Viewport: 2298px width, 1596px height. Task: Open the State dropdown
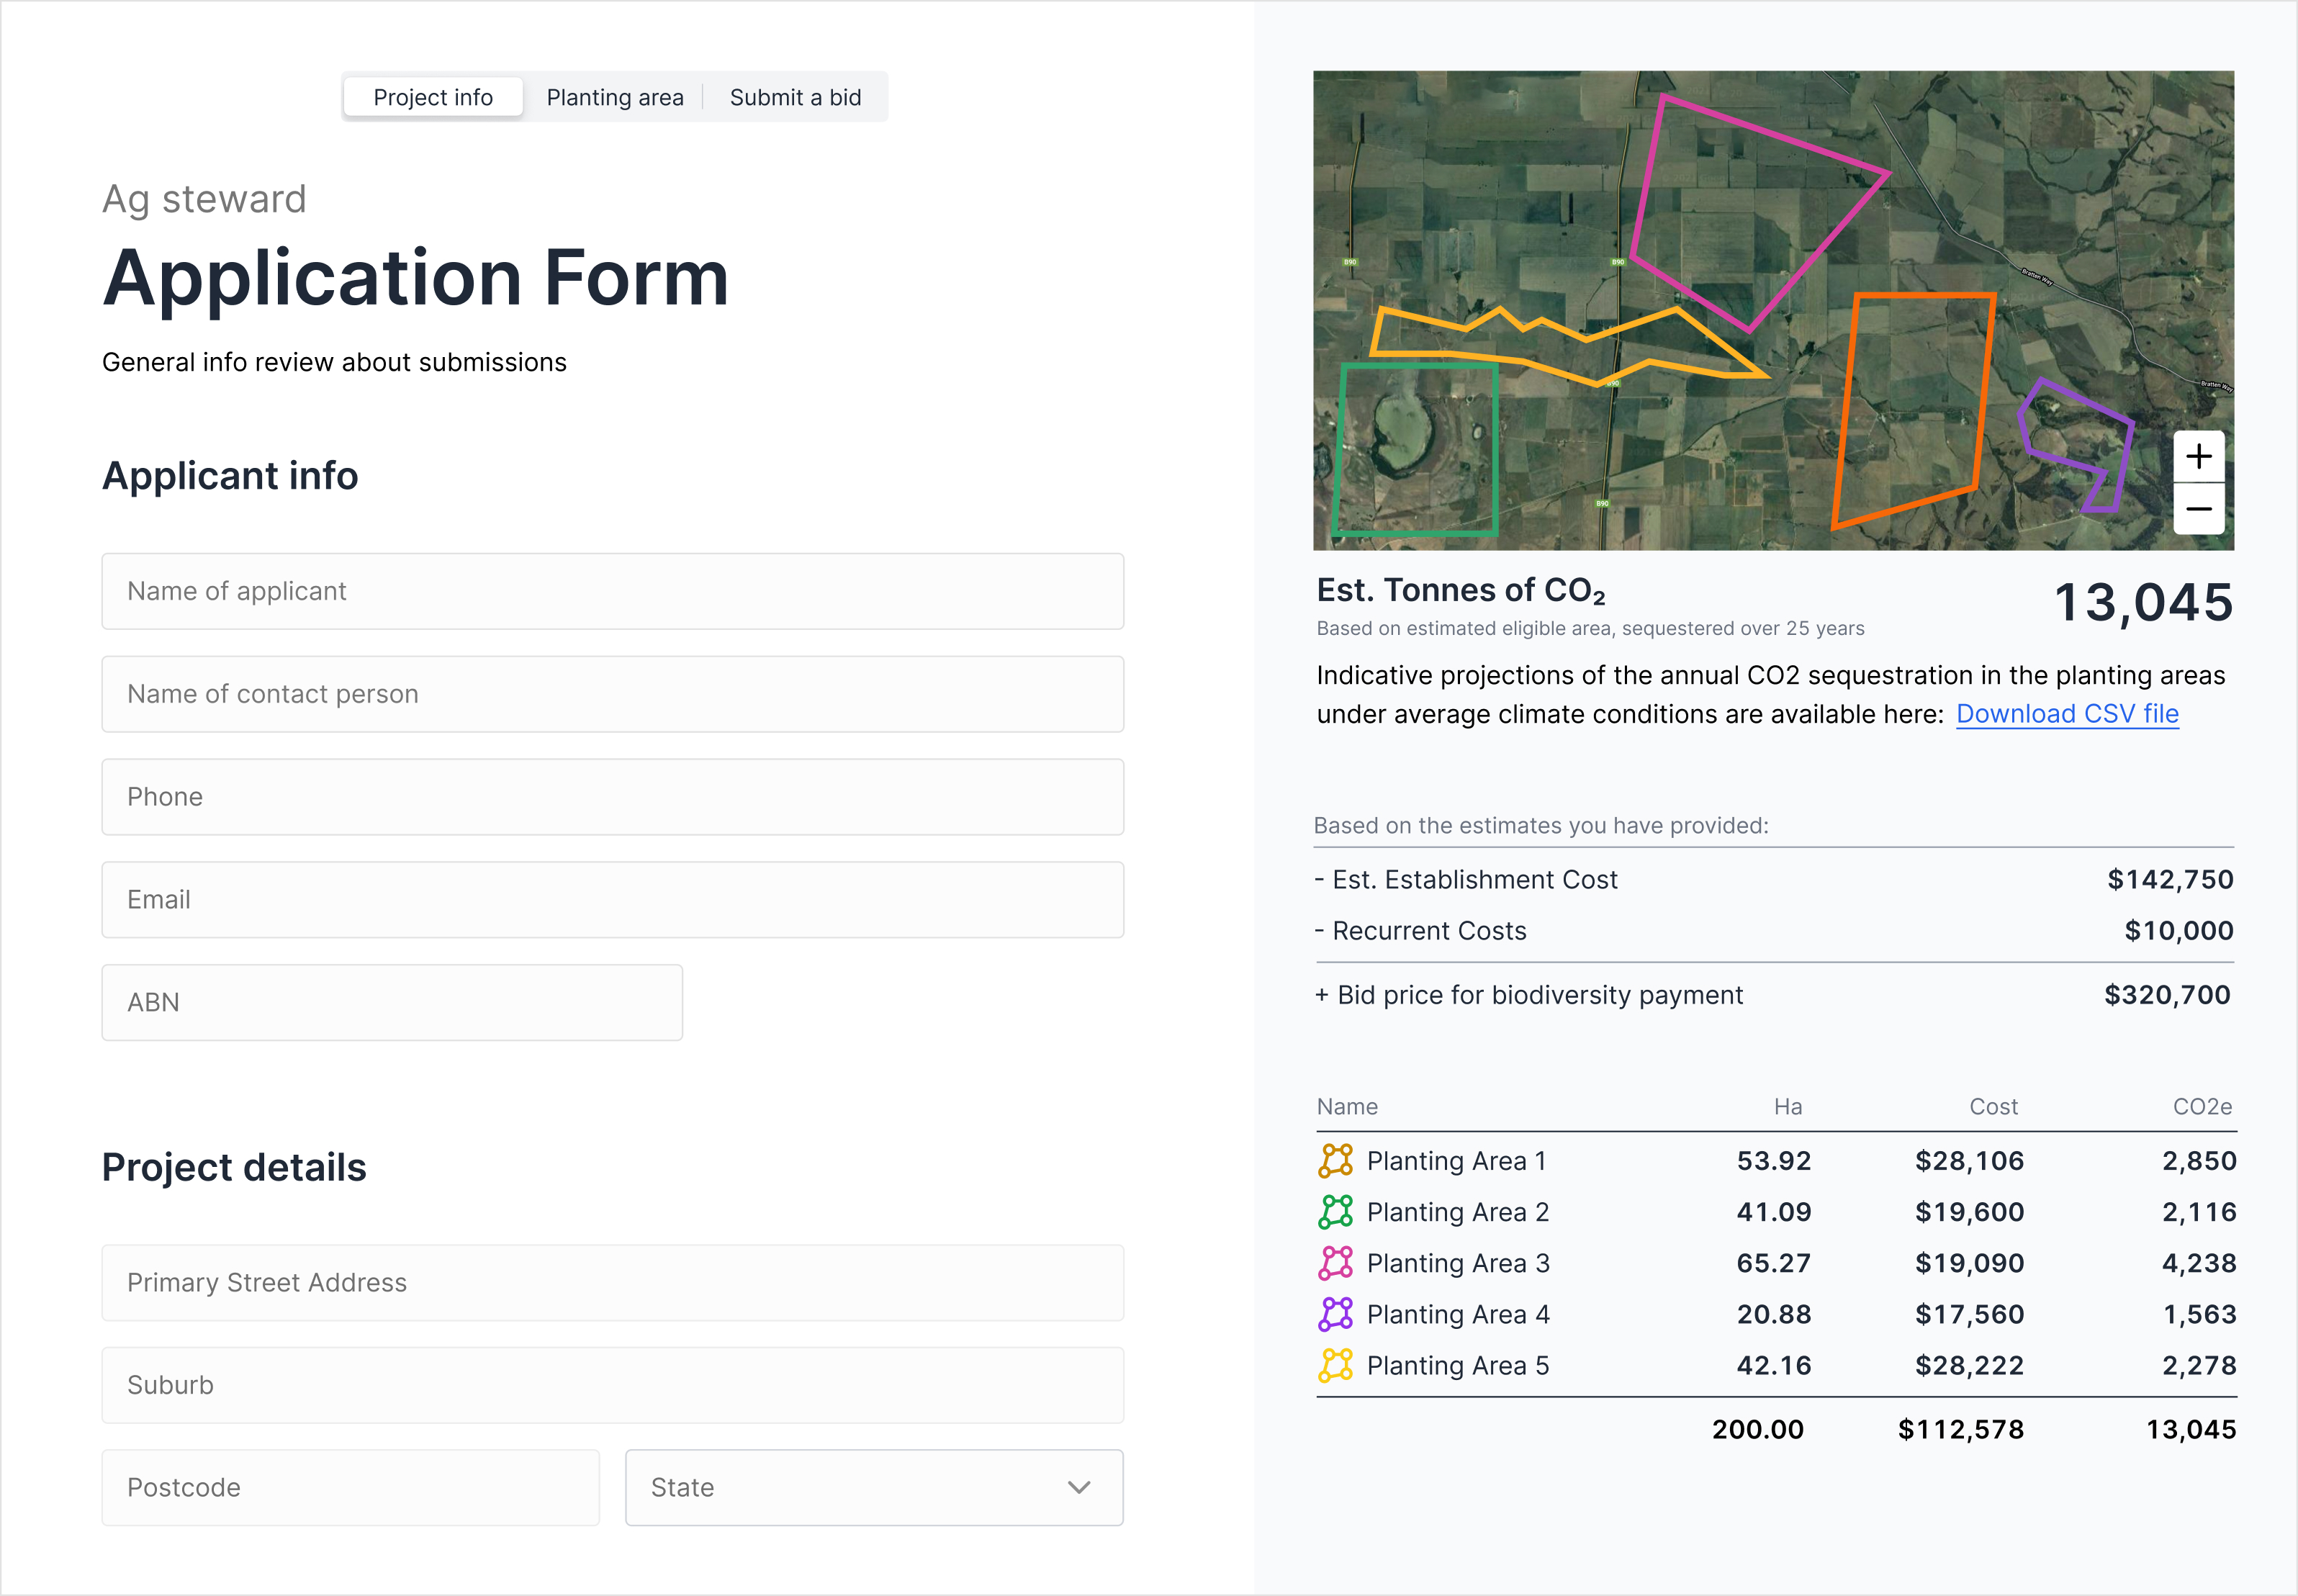(x=873, y=1487)
